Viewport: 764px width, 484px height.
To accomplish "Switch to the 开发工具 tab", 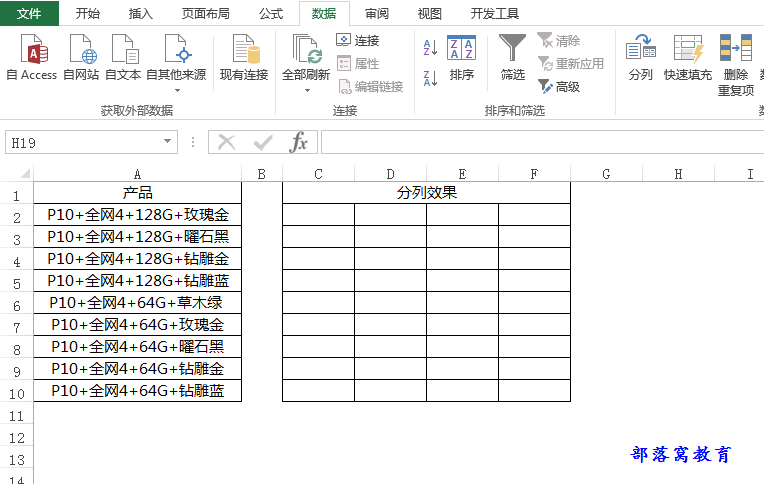I will click(495, 14).
